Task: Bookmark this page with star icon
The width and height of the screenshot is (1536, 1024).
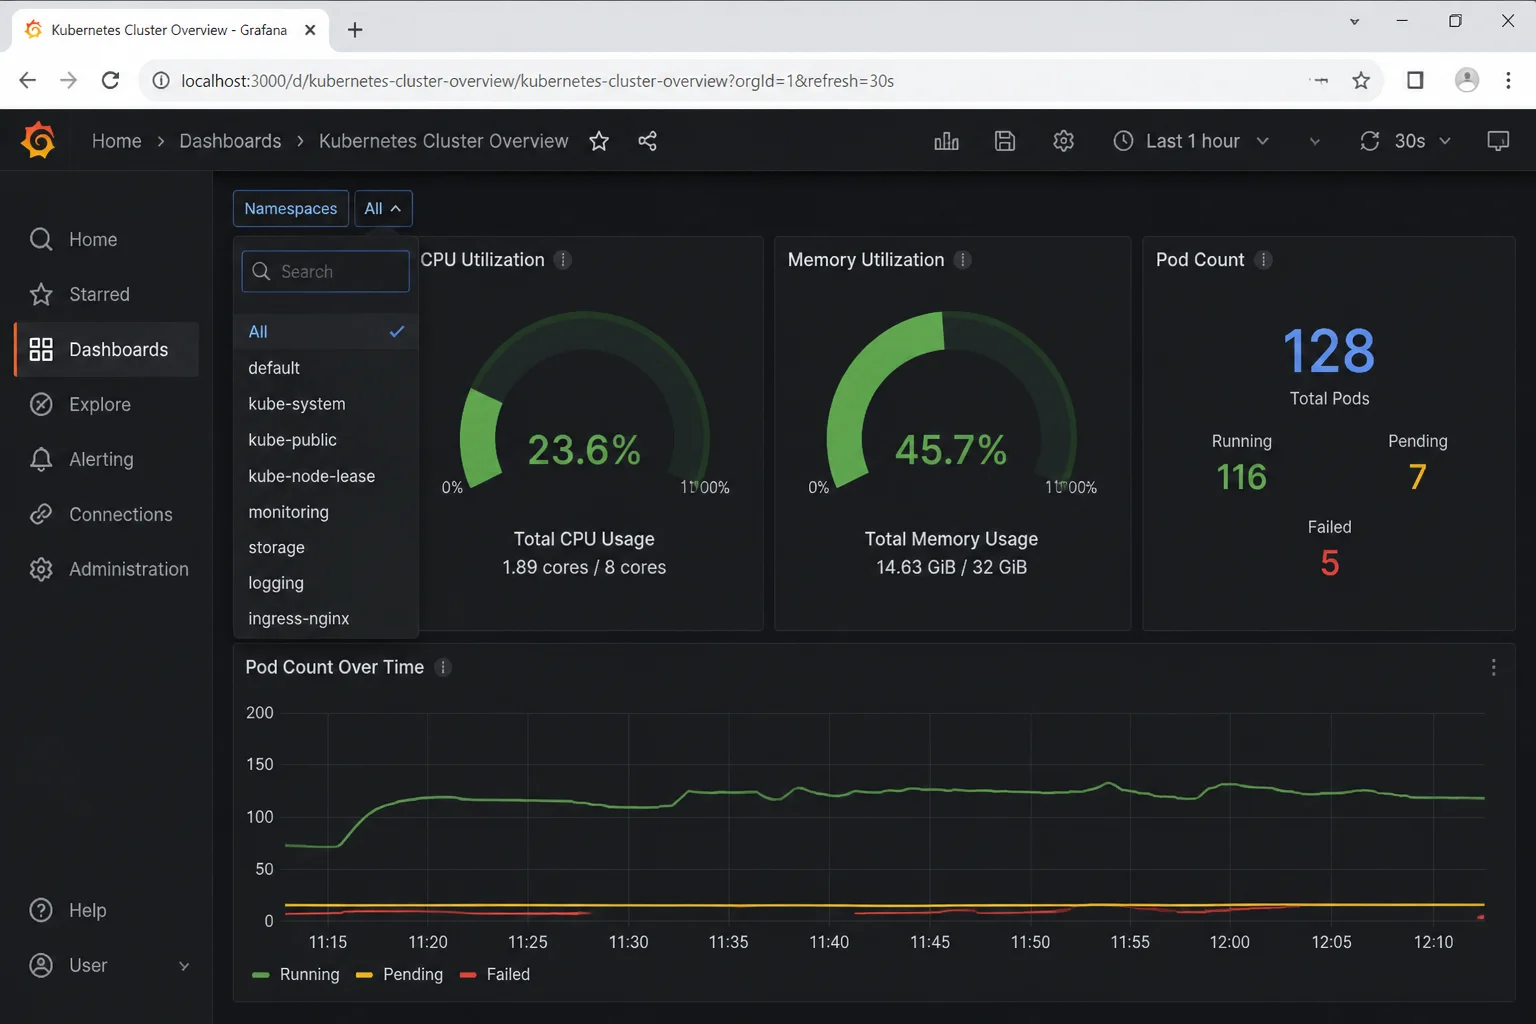Action: click(x=1361, y=80)
